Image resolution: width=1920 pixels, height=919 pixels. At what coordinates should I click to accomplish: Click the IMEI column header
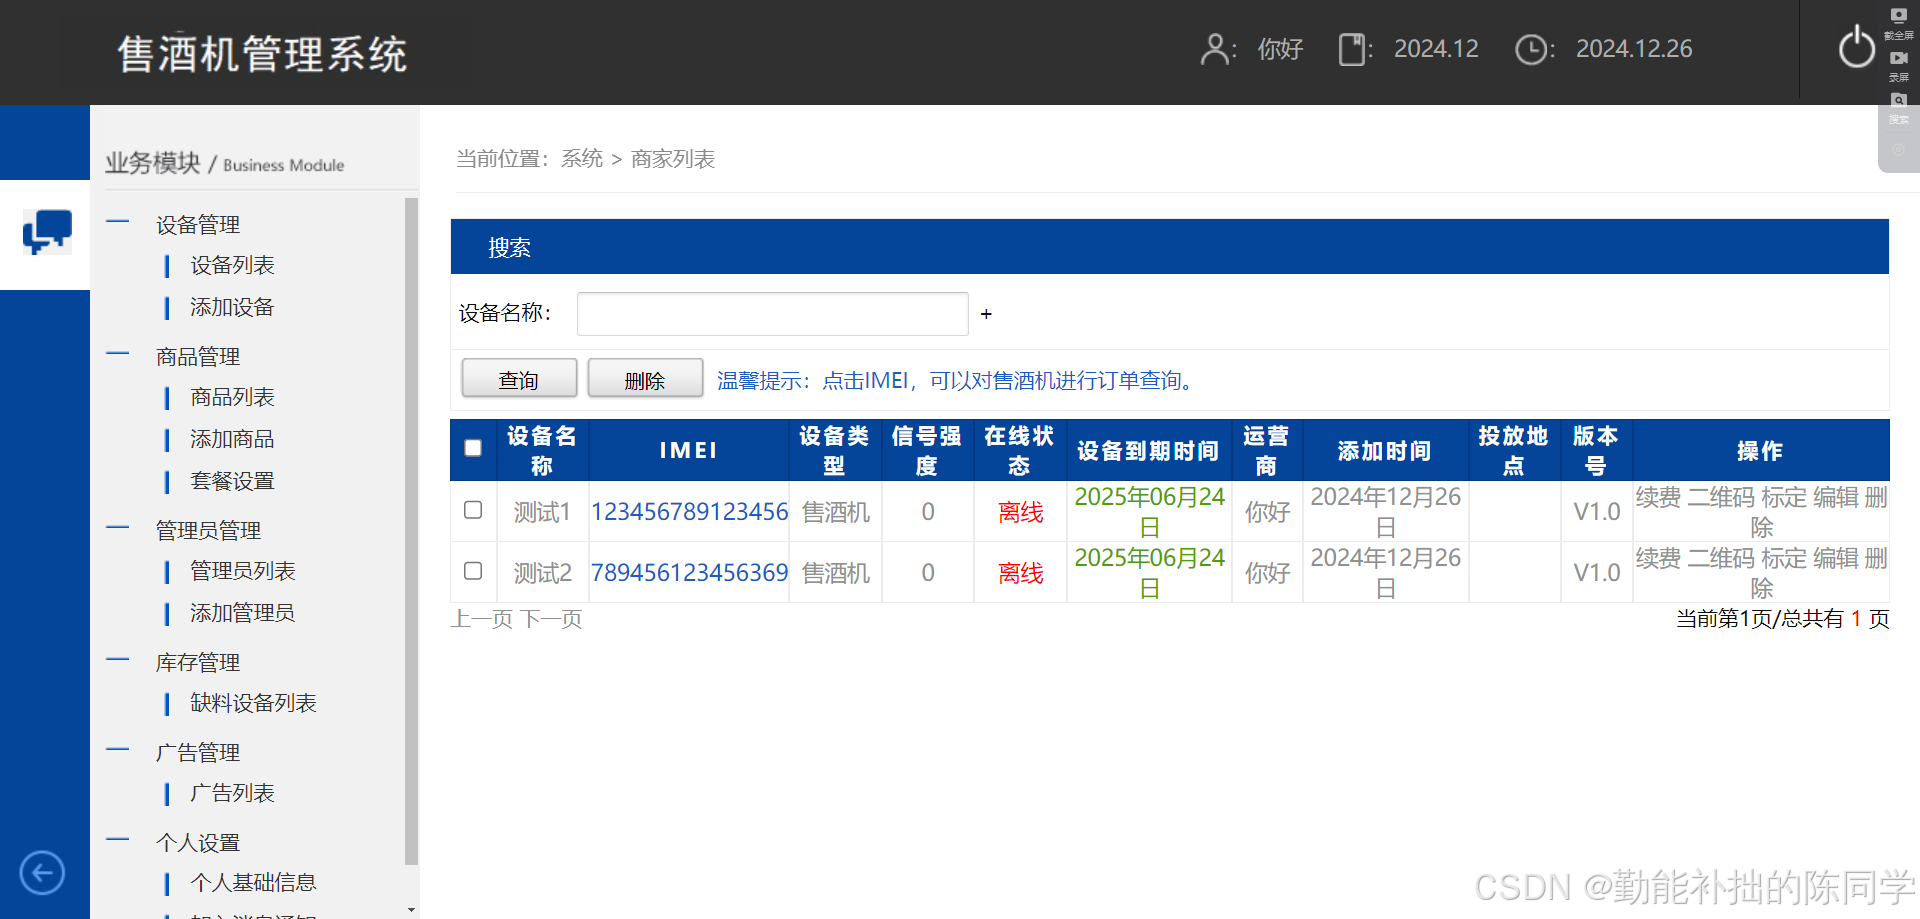pos(689,451)
